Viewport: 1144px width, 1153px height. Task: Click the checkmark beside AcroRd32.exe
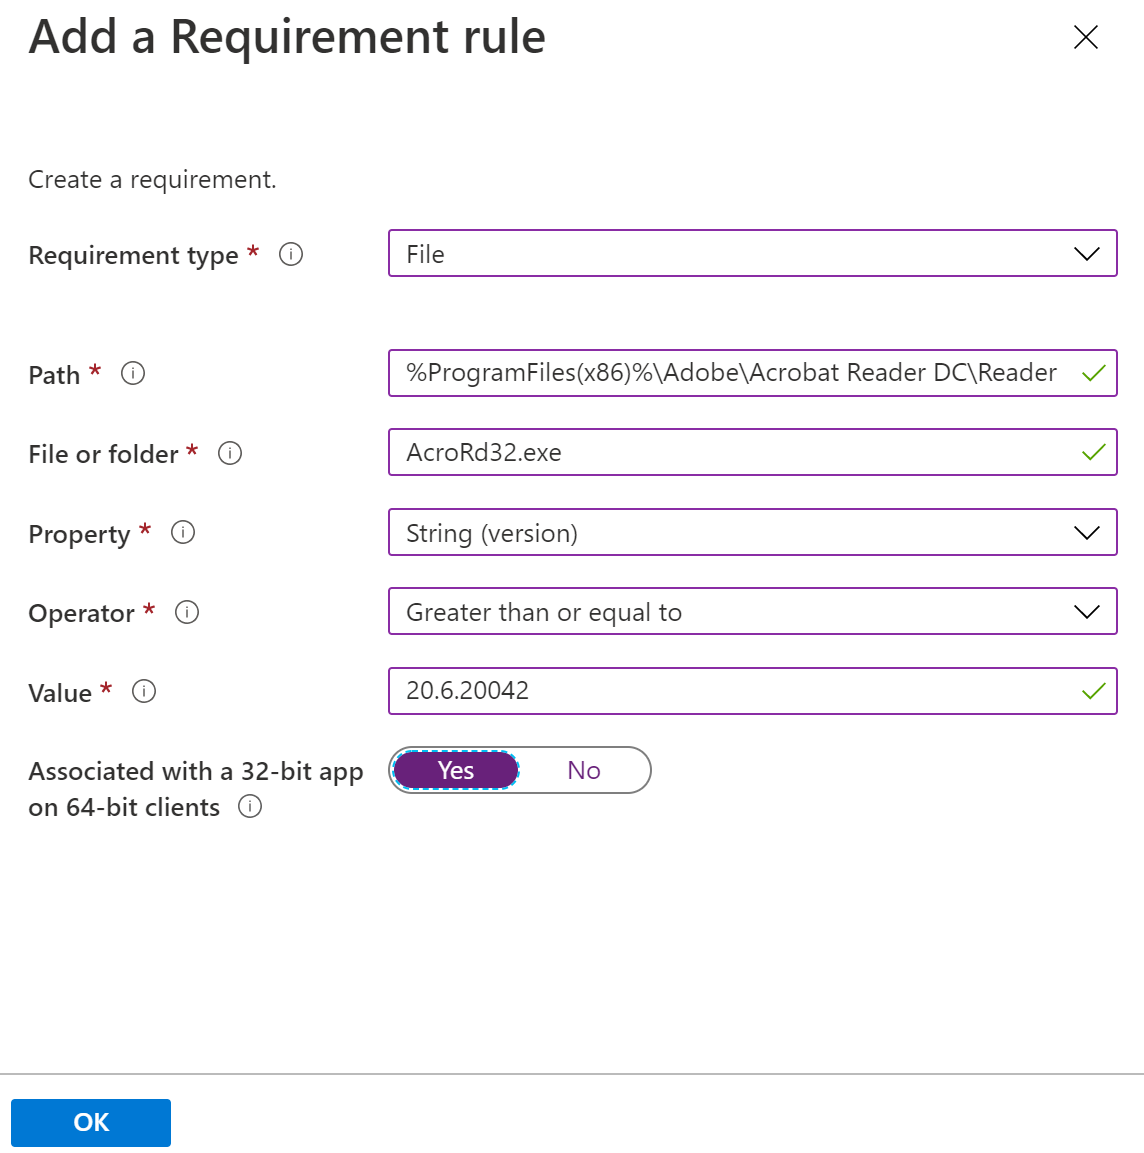(1095, 452)
